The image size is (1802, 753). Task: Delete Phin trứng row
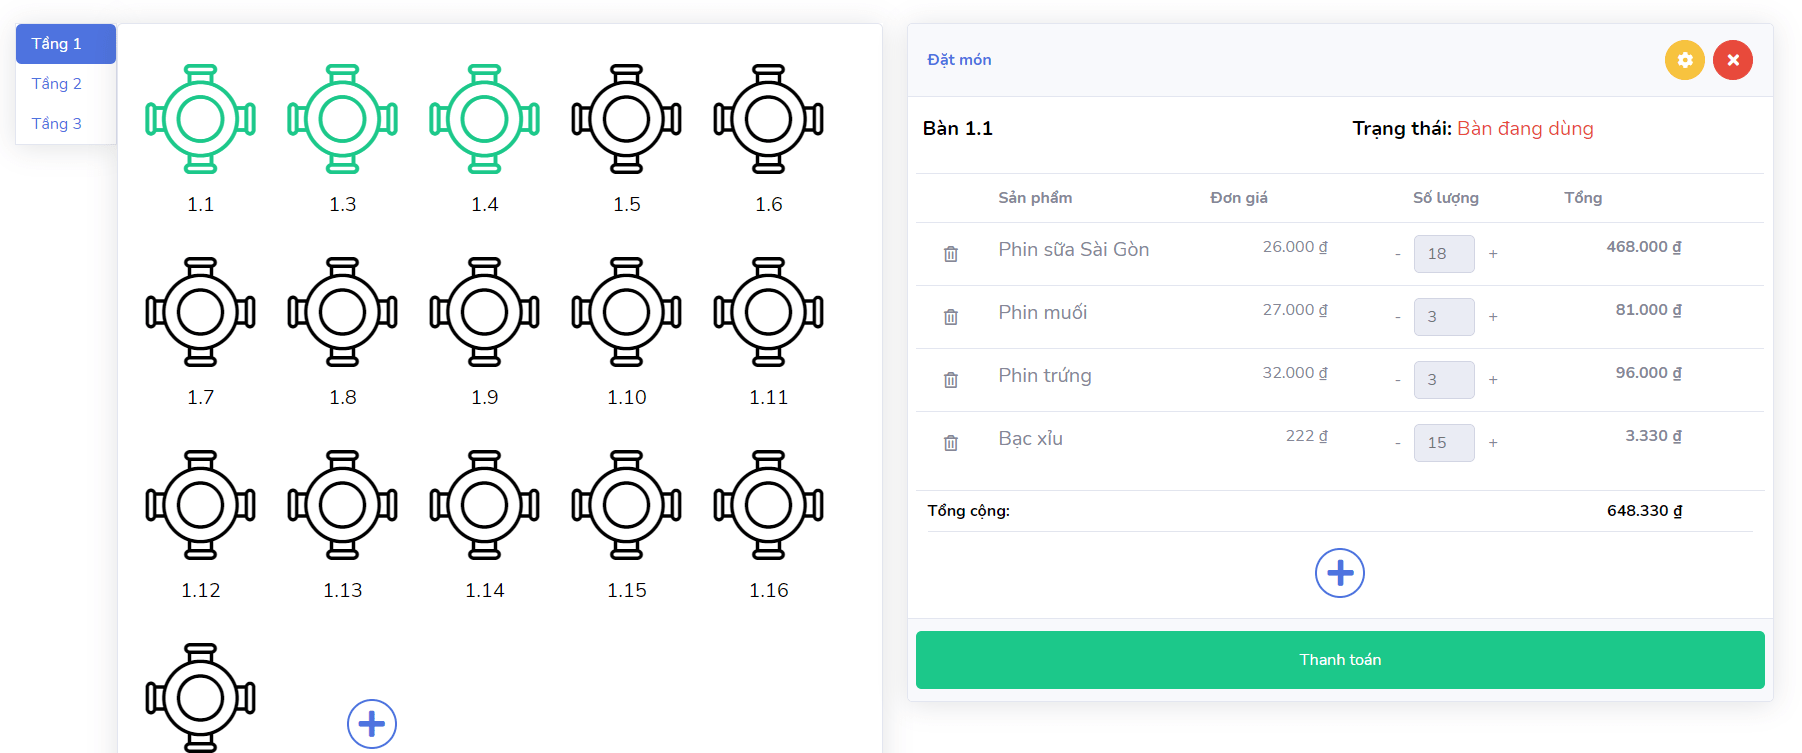pos(951,380)
